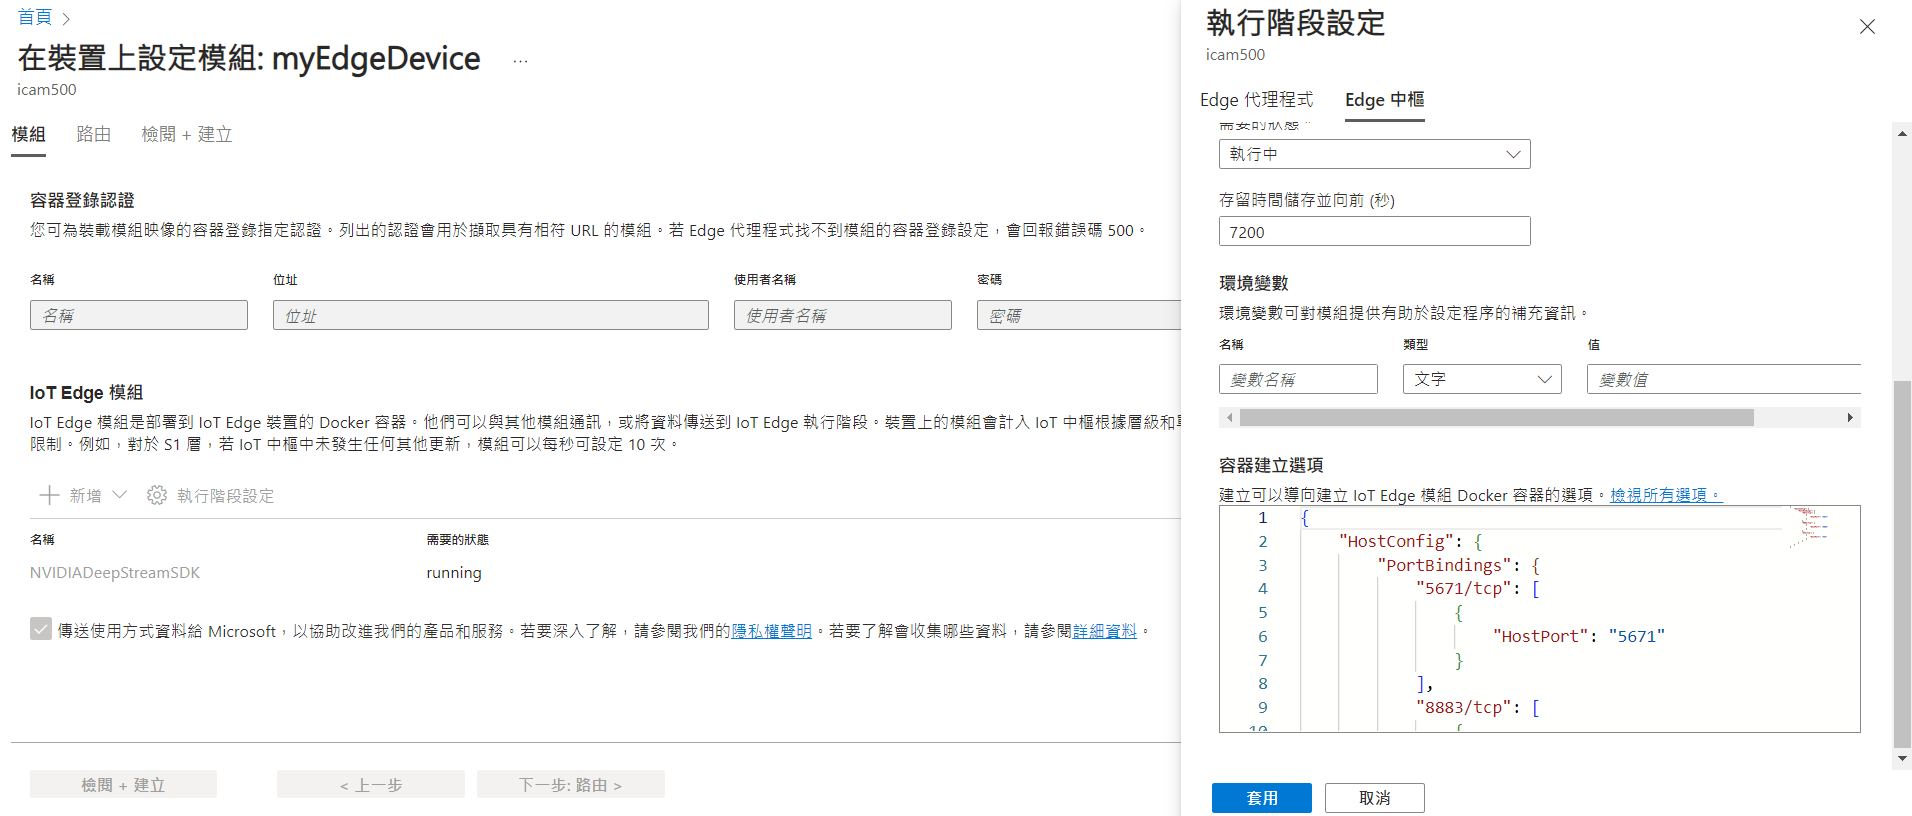
Task: Click the code editor minimap
Action: (1810, 526)
